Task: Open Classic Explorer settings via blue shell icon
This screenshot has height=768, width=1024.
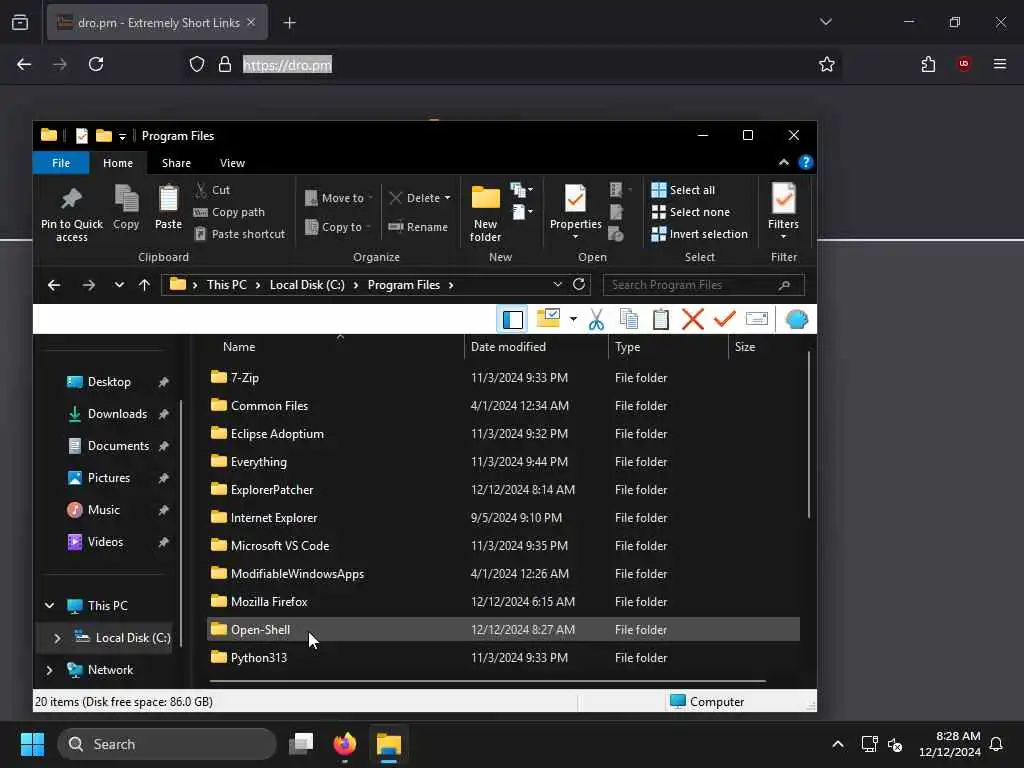Action: coord(797,319)
